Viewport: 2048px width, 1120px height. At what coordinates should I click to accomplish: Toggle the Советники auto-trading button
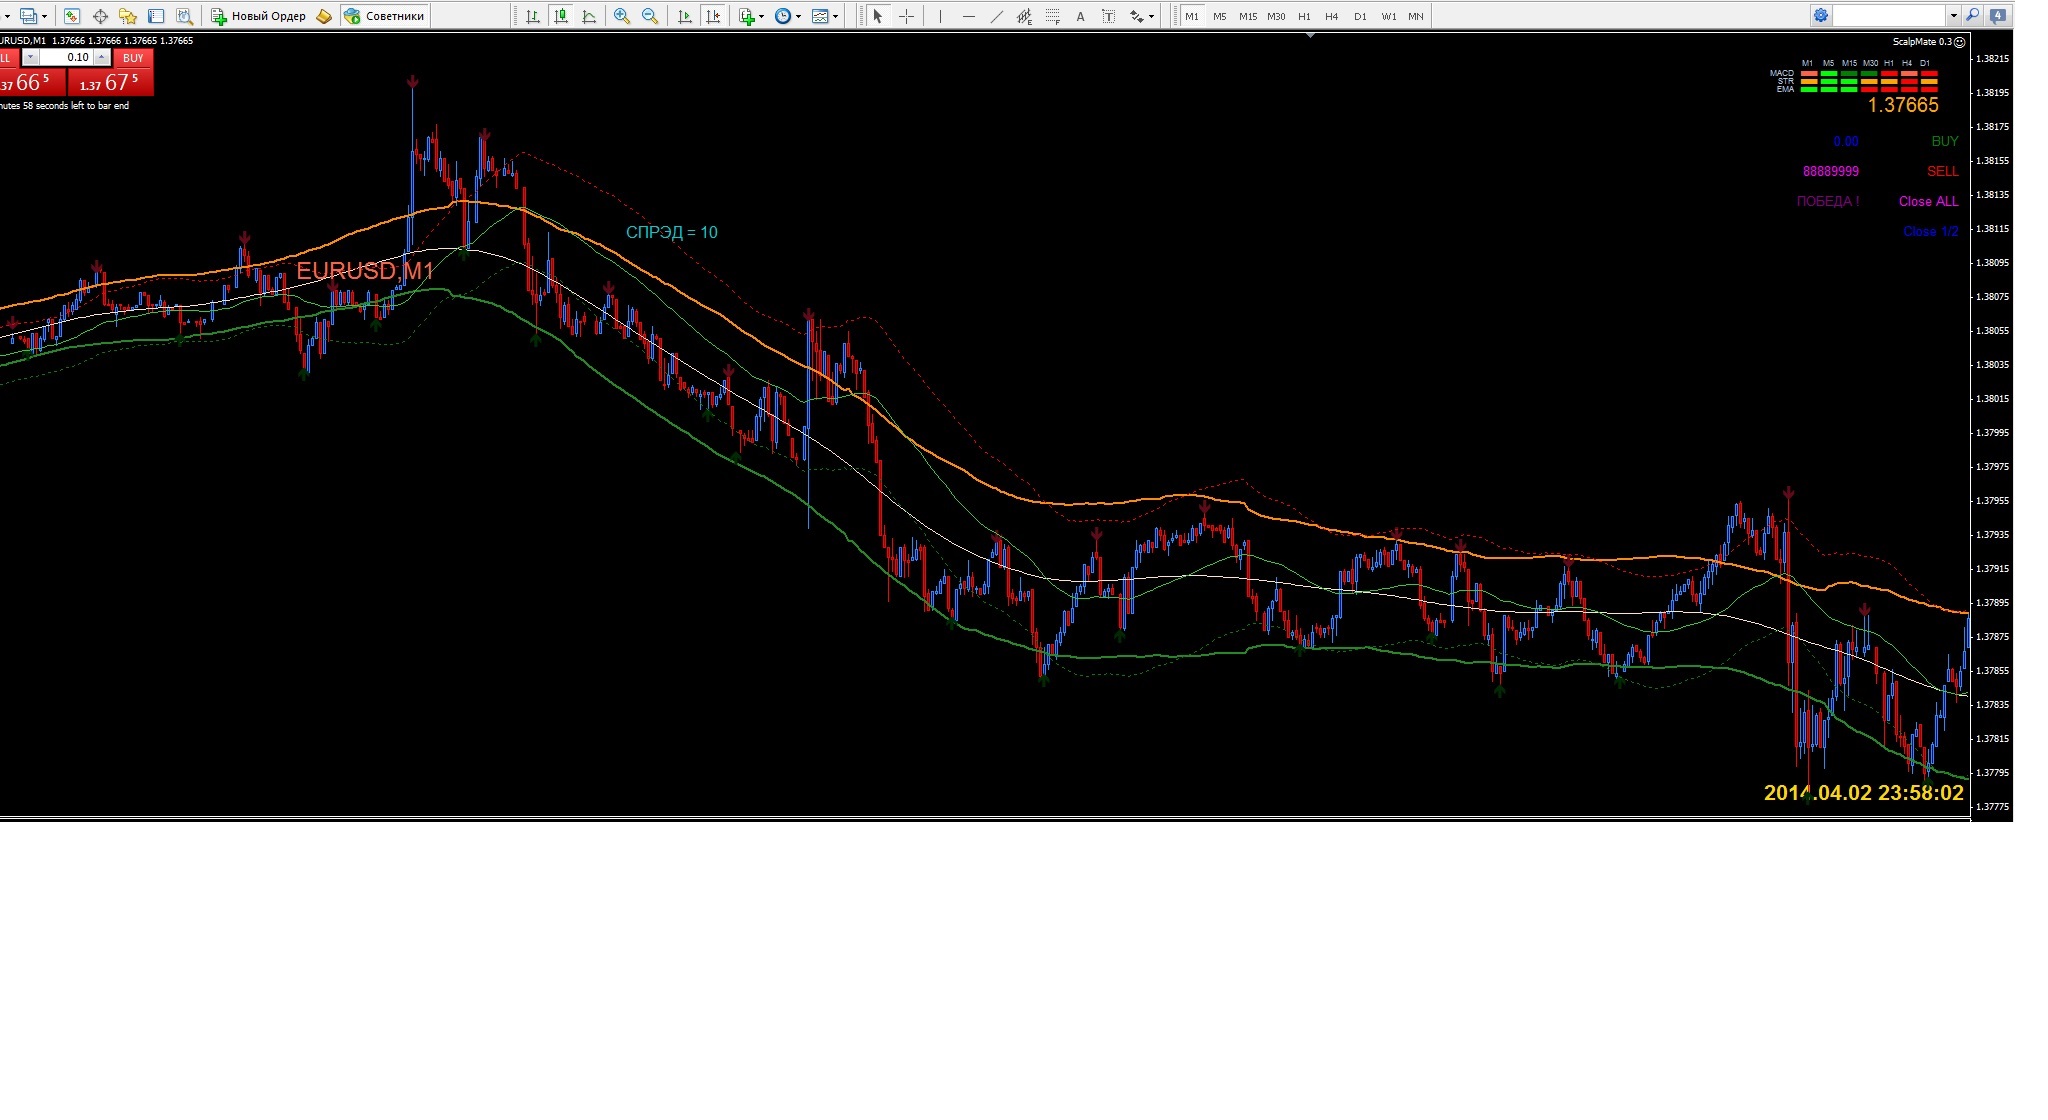(385, 16)
